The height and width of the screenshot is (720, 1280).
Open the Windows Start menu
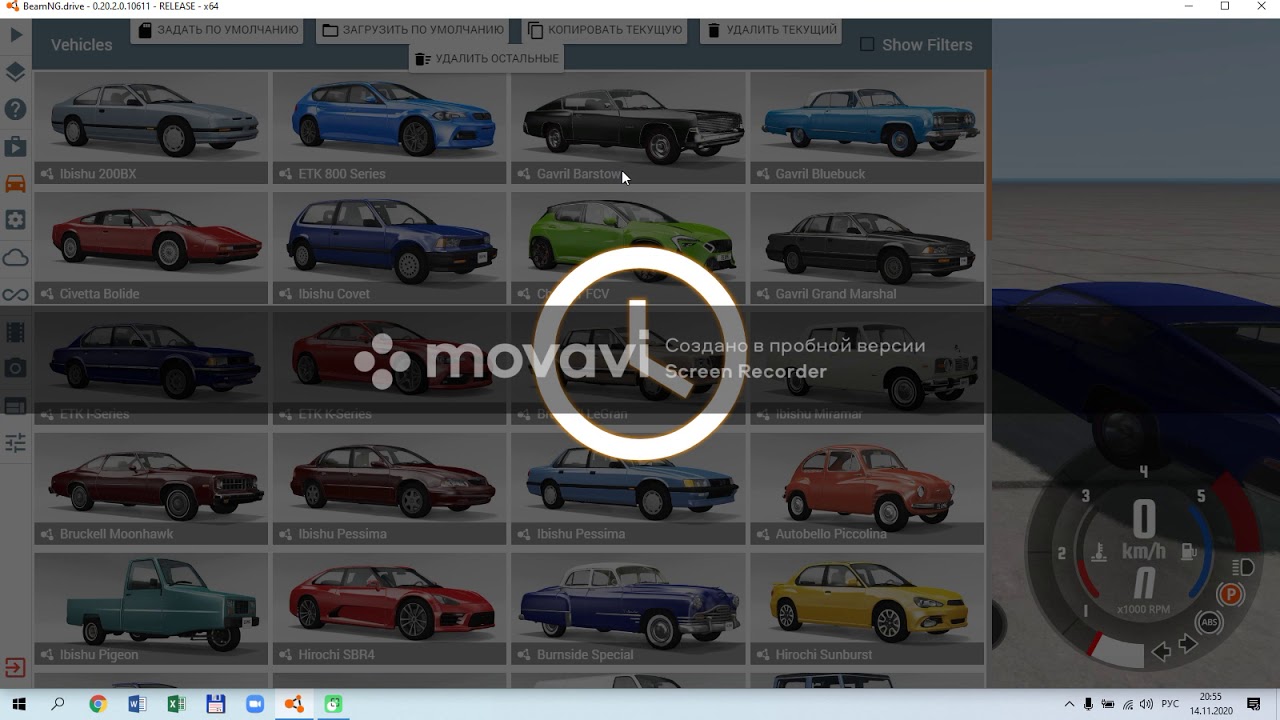pos(19,704)
